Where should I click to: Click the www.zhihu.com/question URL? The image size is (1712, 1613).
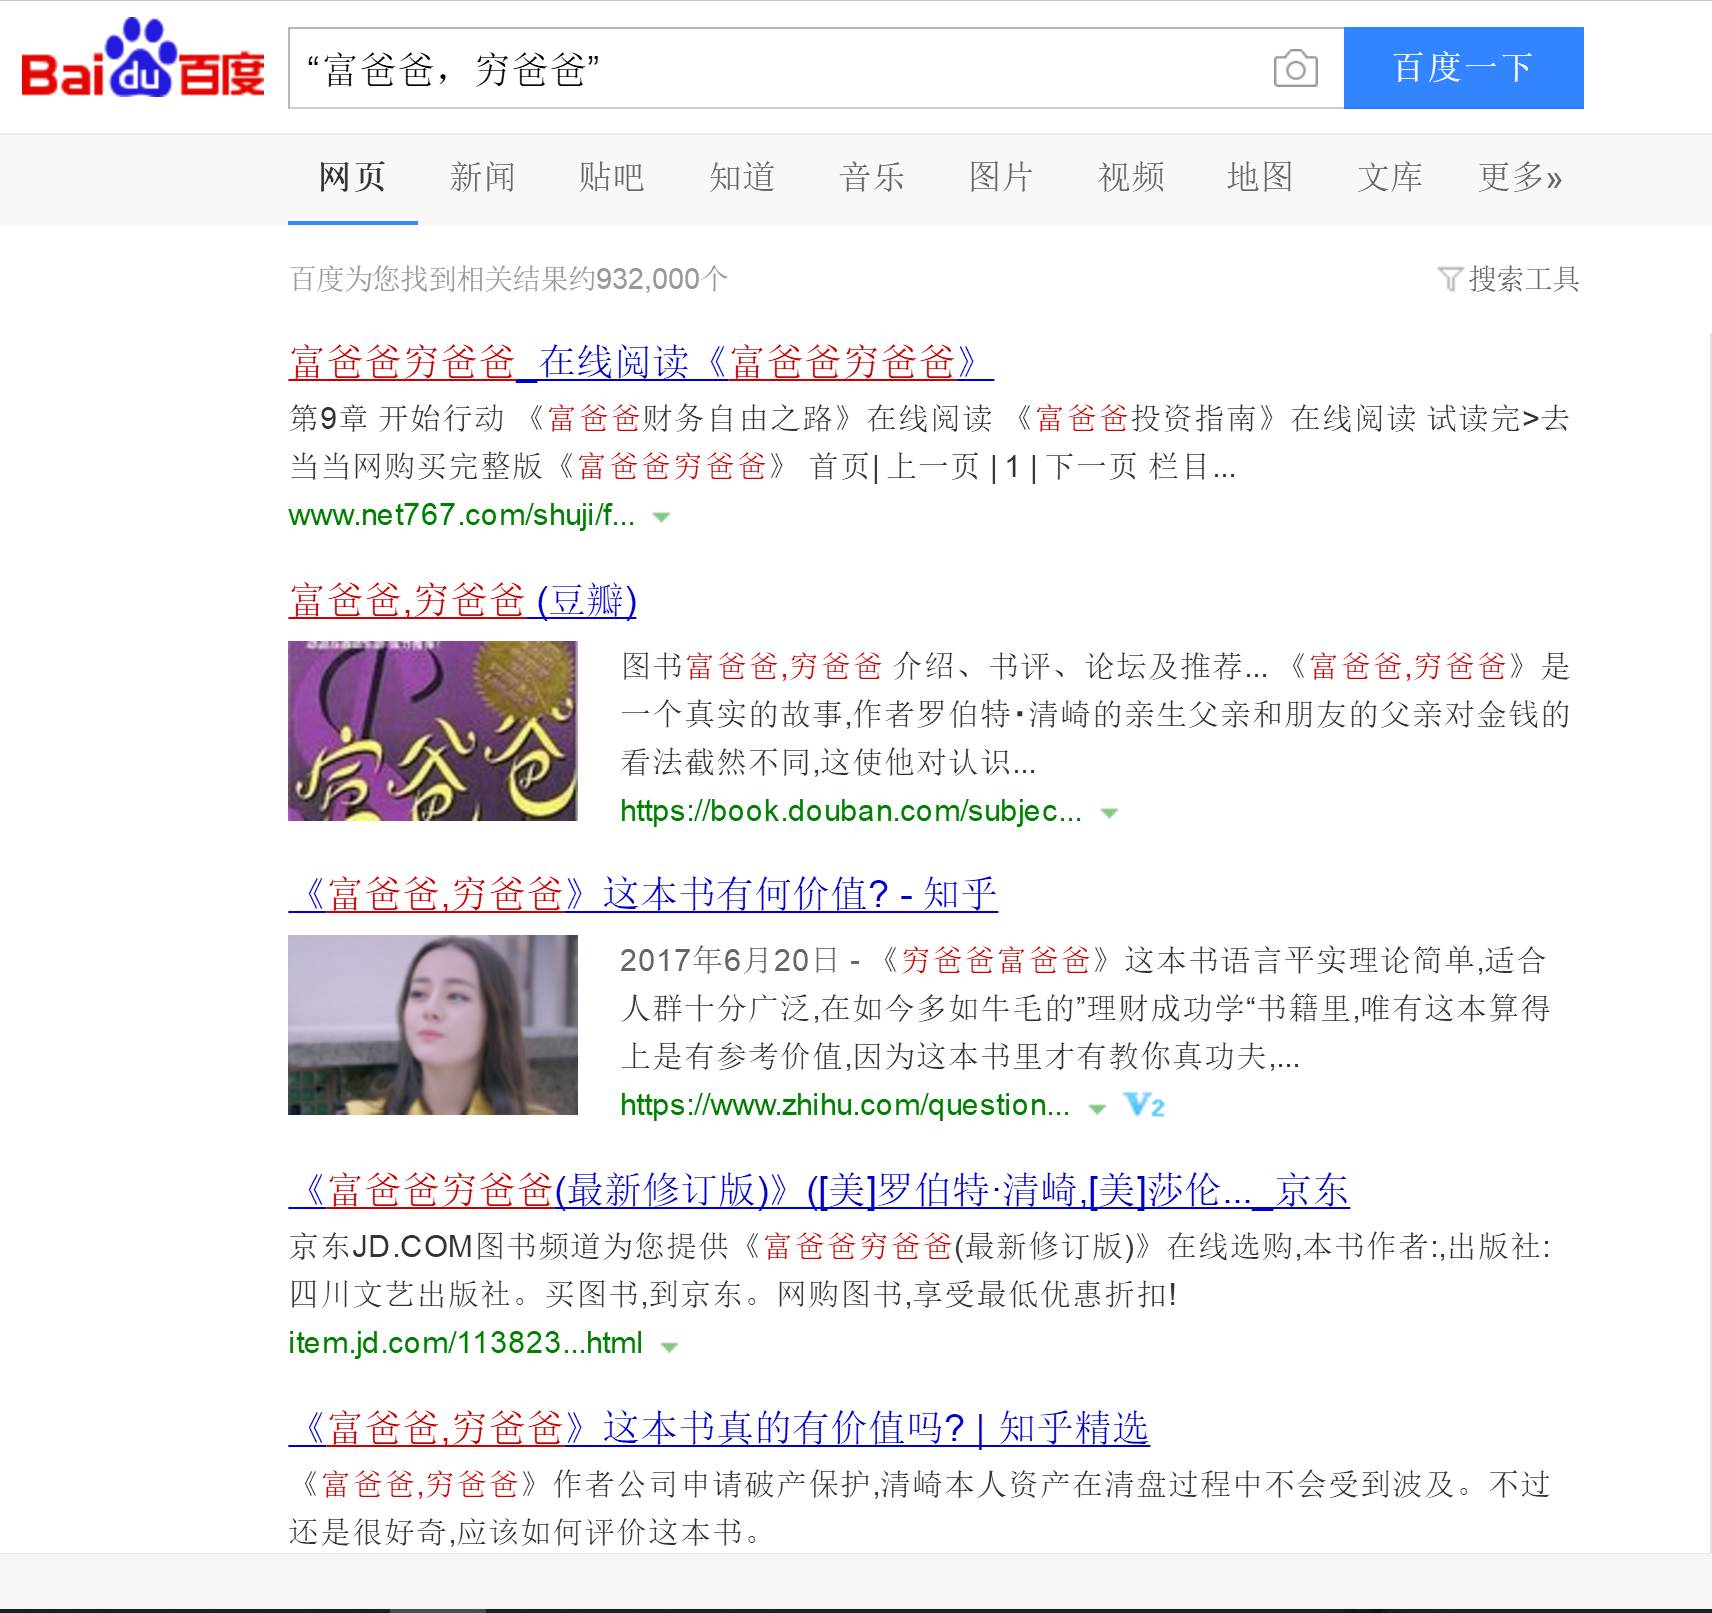845,1105
